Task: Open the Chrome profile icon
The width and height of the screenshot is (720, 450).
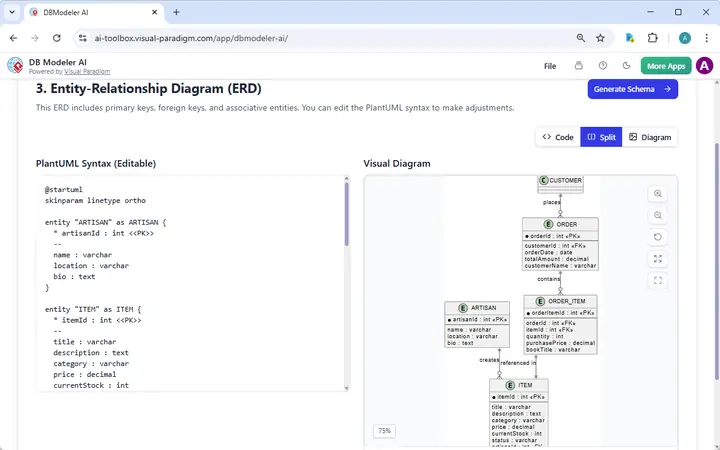Action: [x=685, y=38]
